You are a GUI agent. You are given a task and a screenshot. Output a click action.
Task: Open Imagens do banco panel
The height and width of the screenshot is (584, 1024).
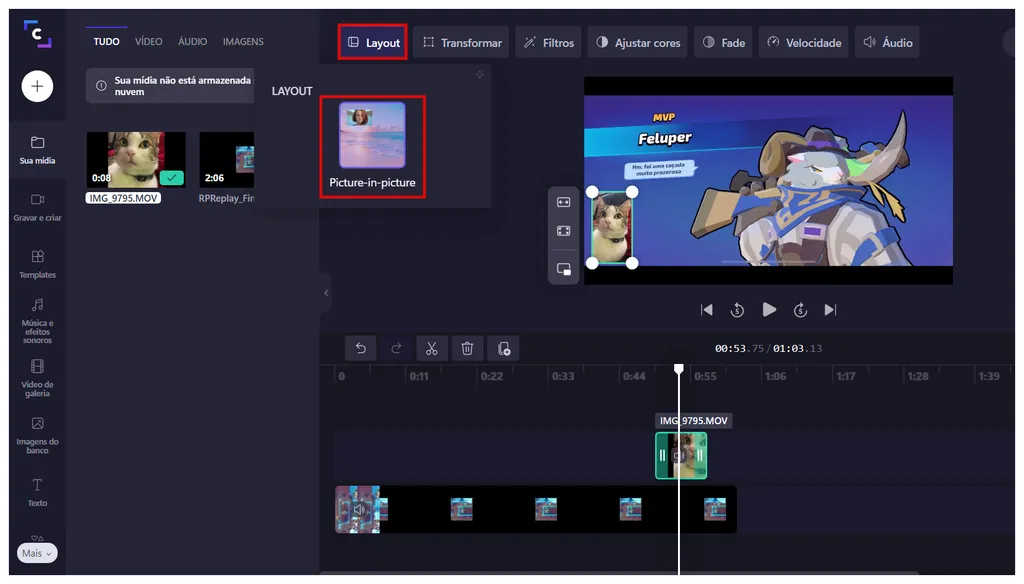pos(37,435)
